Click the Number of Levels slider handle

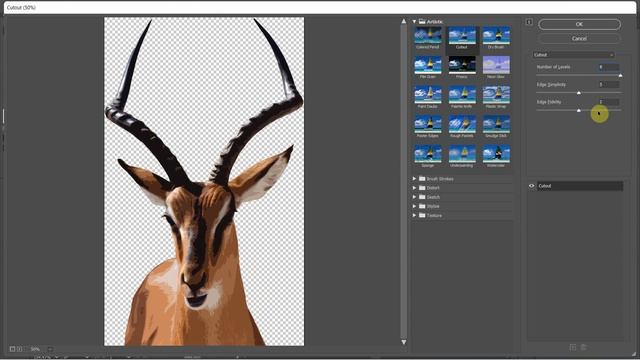(x=620, y=76)
